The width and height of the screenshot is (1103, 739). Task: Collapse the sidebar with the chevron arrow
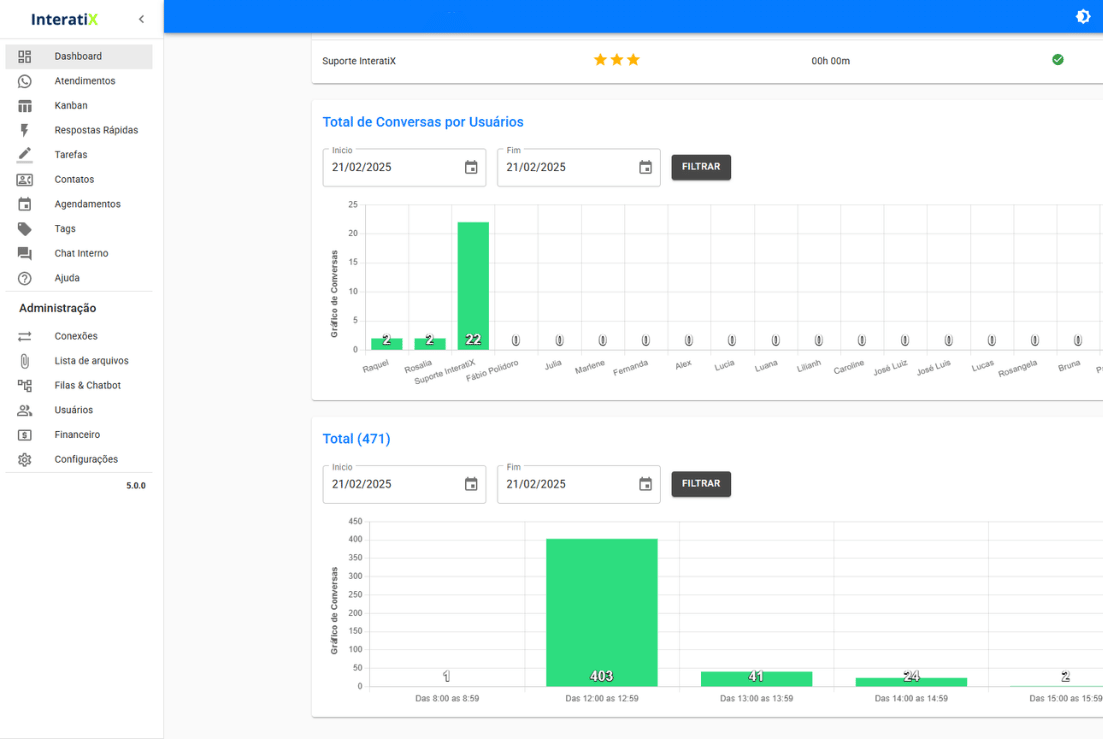(x=141, y=19)
